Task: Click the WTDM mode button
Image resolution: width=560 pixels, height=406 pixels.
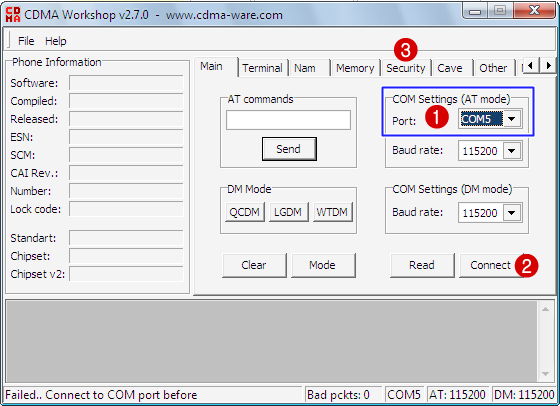Action: 332,212
